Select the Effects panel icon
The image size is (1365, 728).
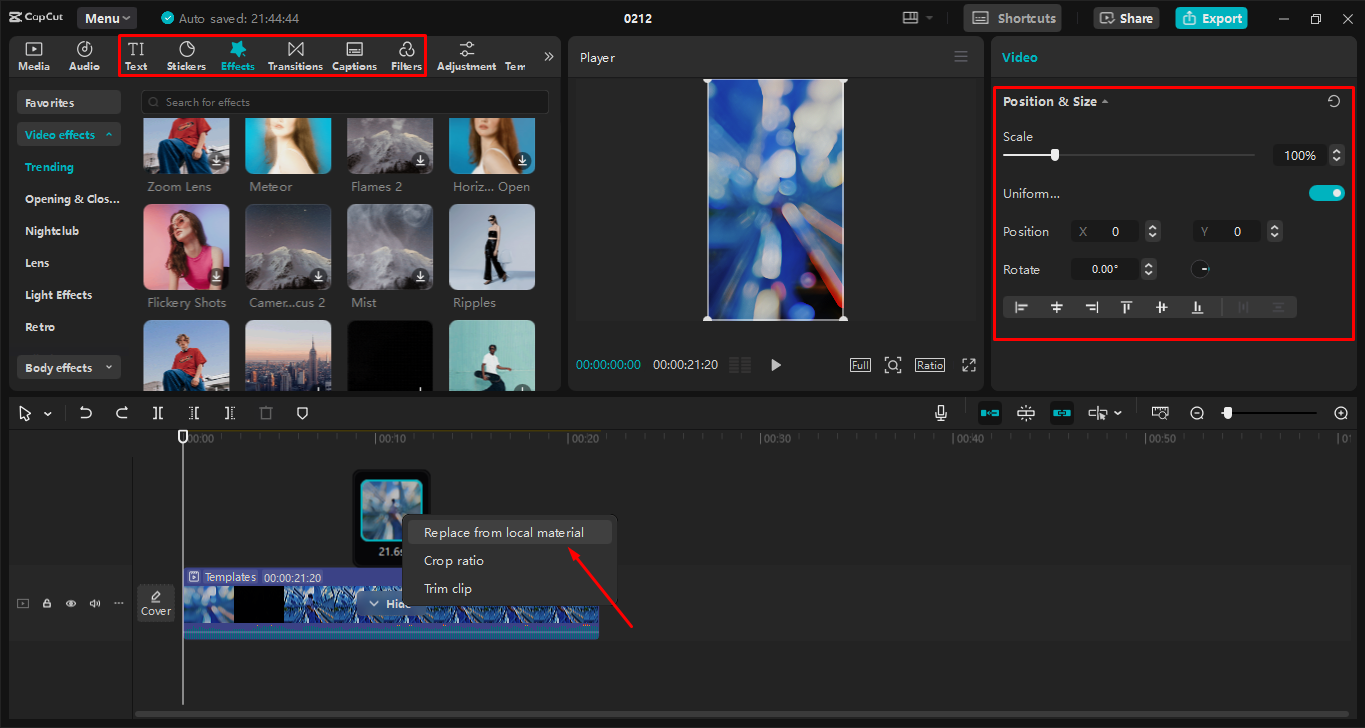pos(237,55)
